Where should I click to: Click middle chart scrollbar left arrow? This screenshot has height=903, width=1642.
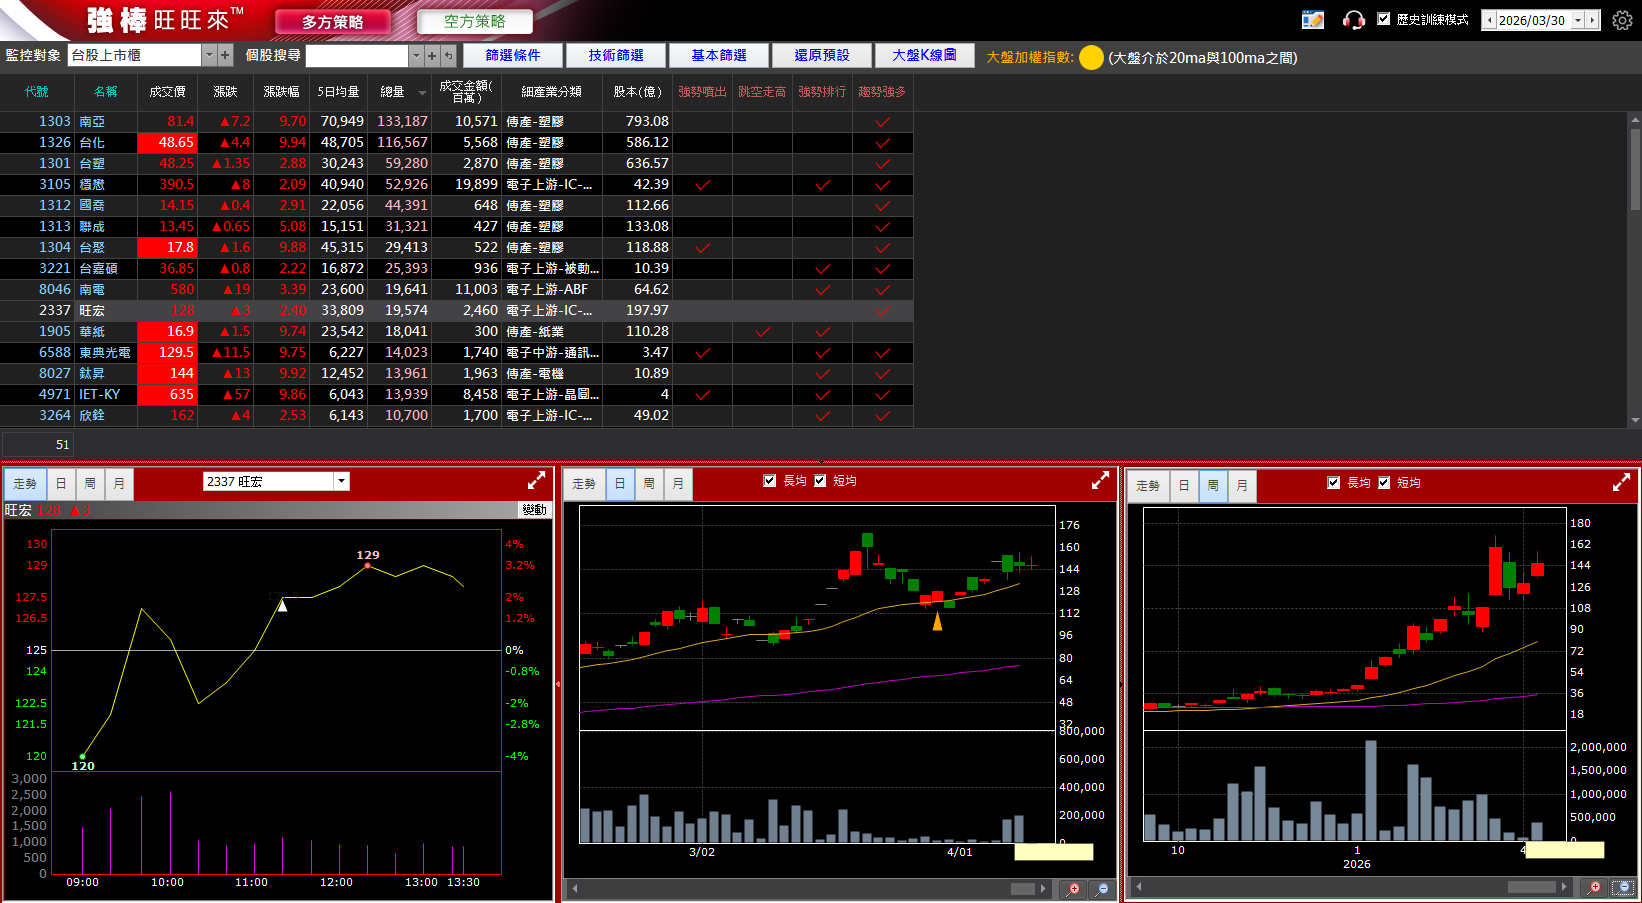click(574, 888)
